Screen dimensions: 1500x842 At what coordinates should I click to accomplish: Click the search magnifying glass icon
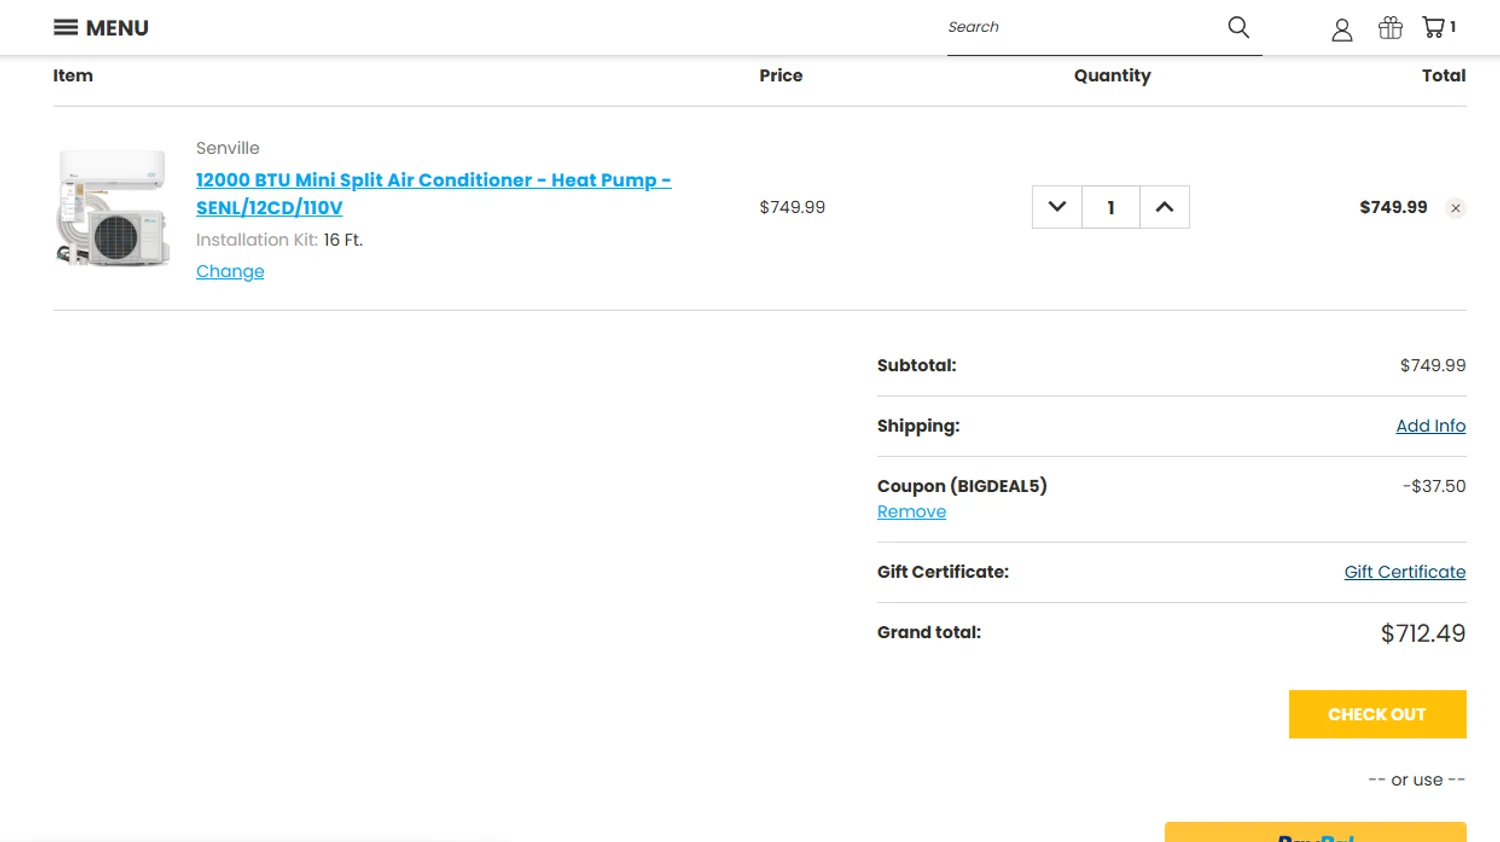1238,27
